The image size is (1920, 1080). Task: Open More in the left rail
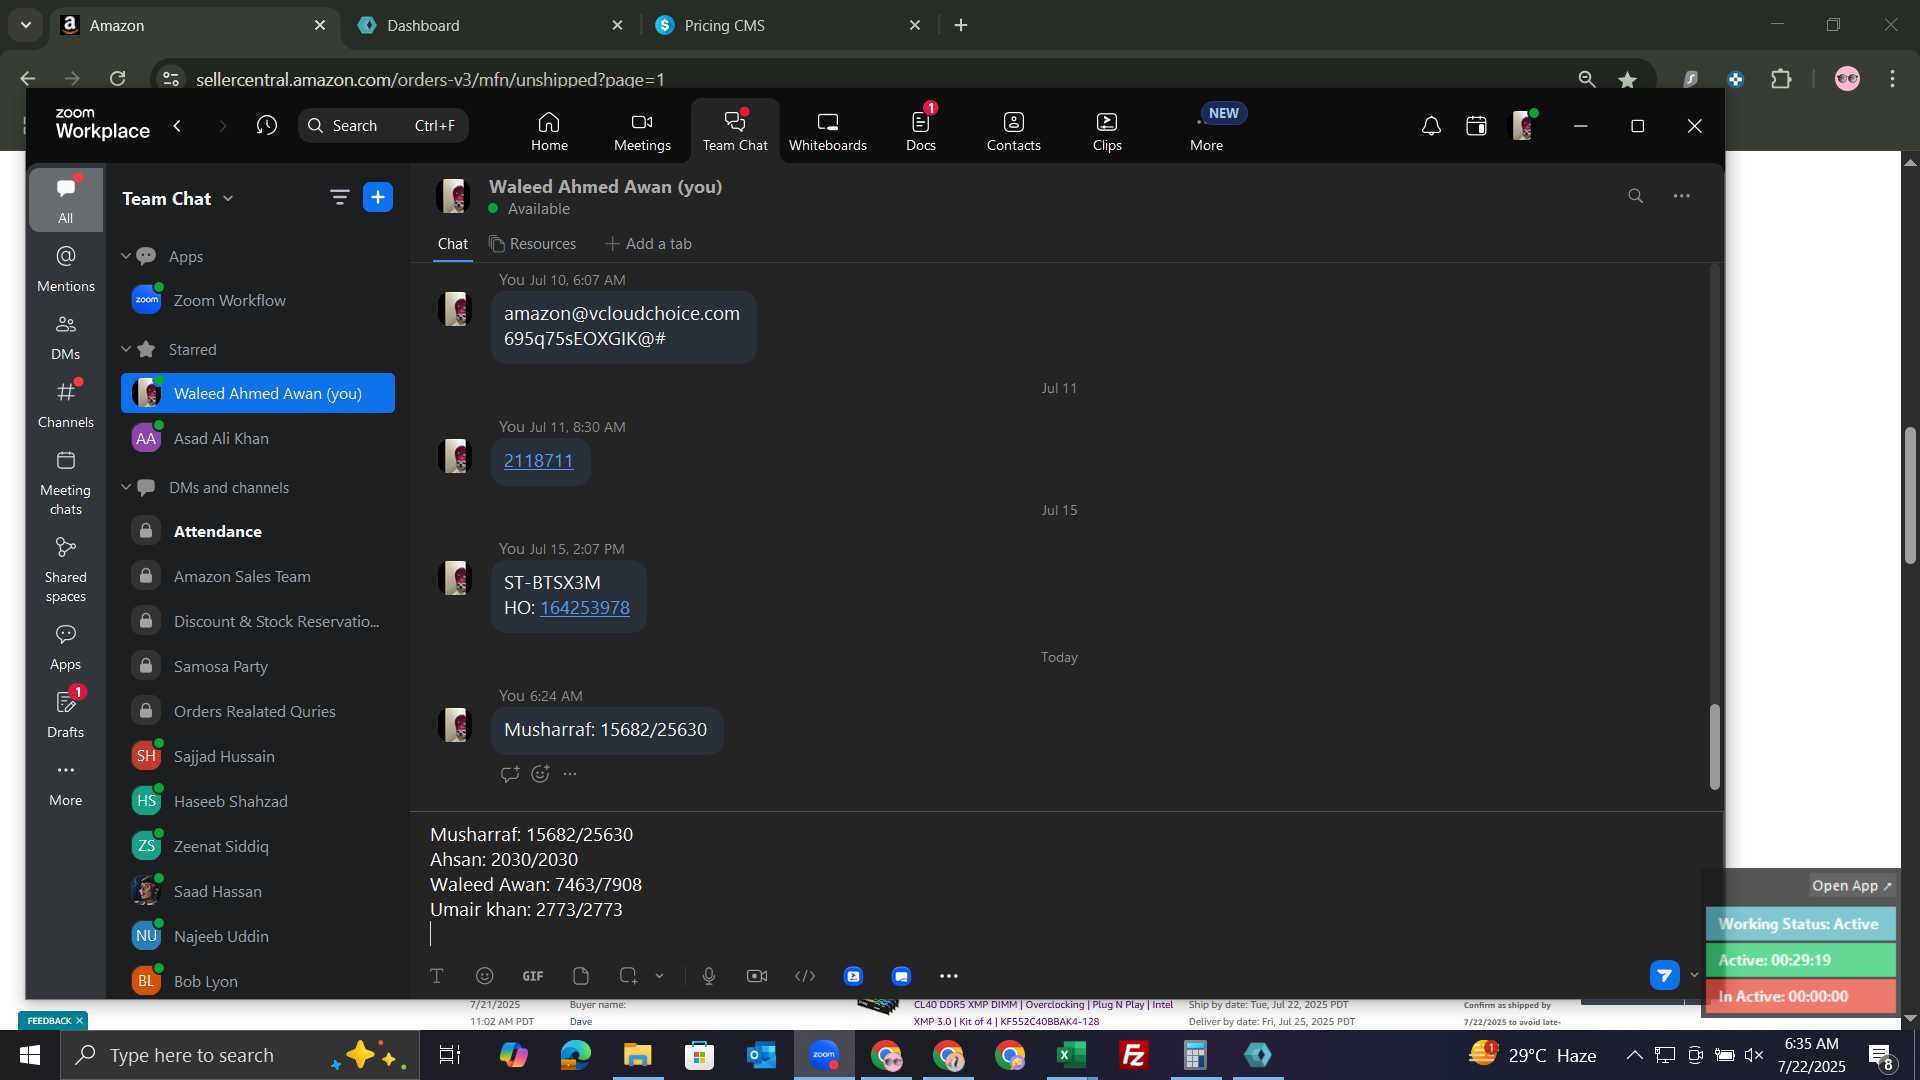pos(66,784)
